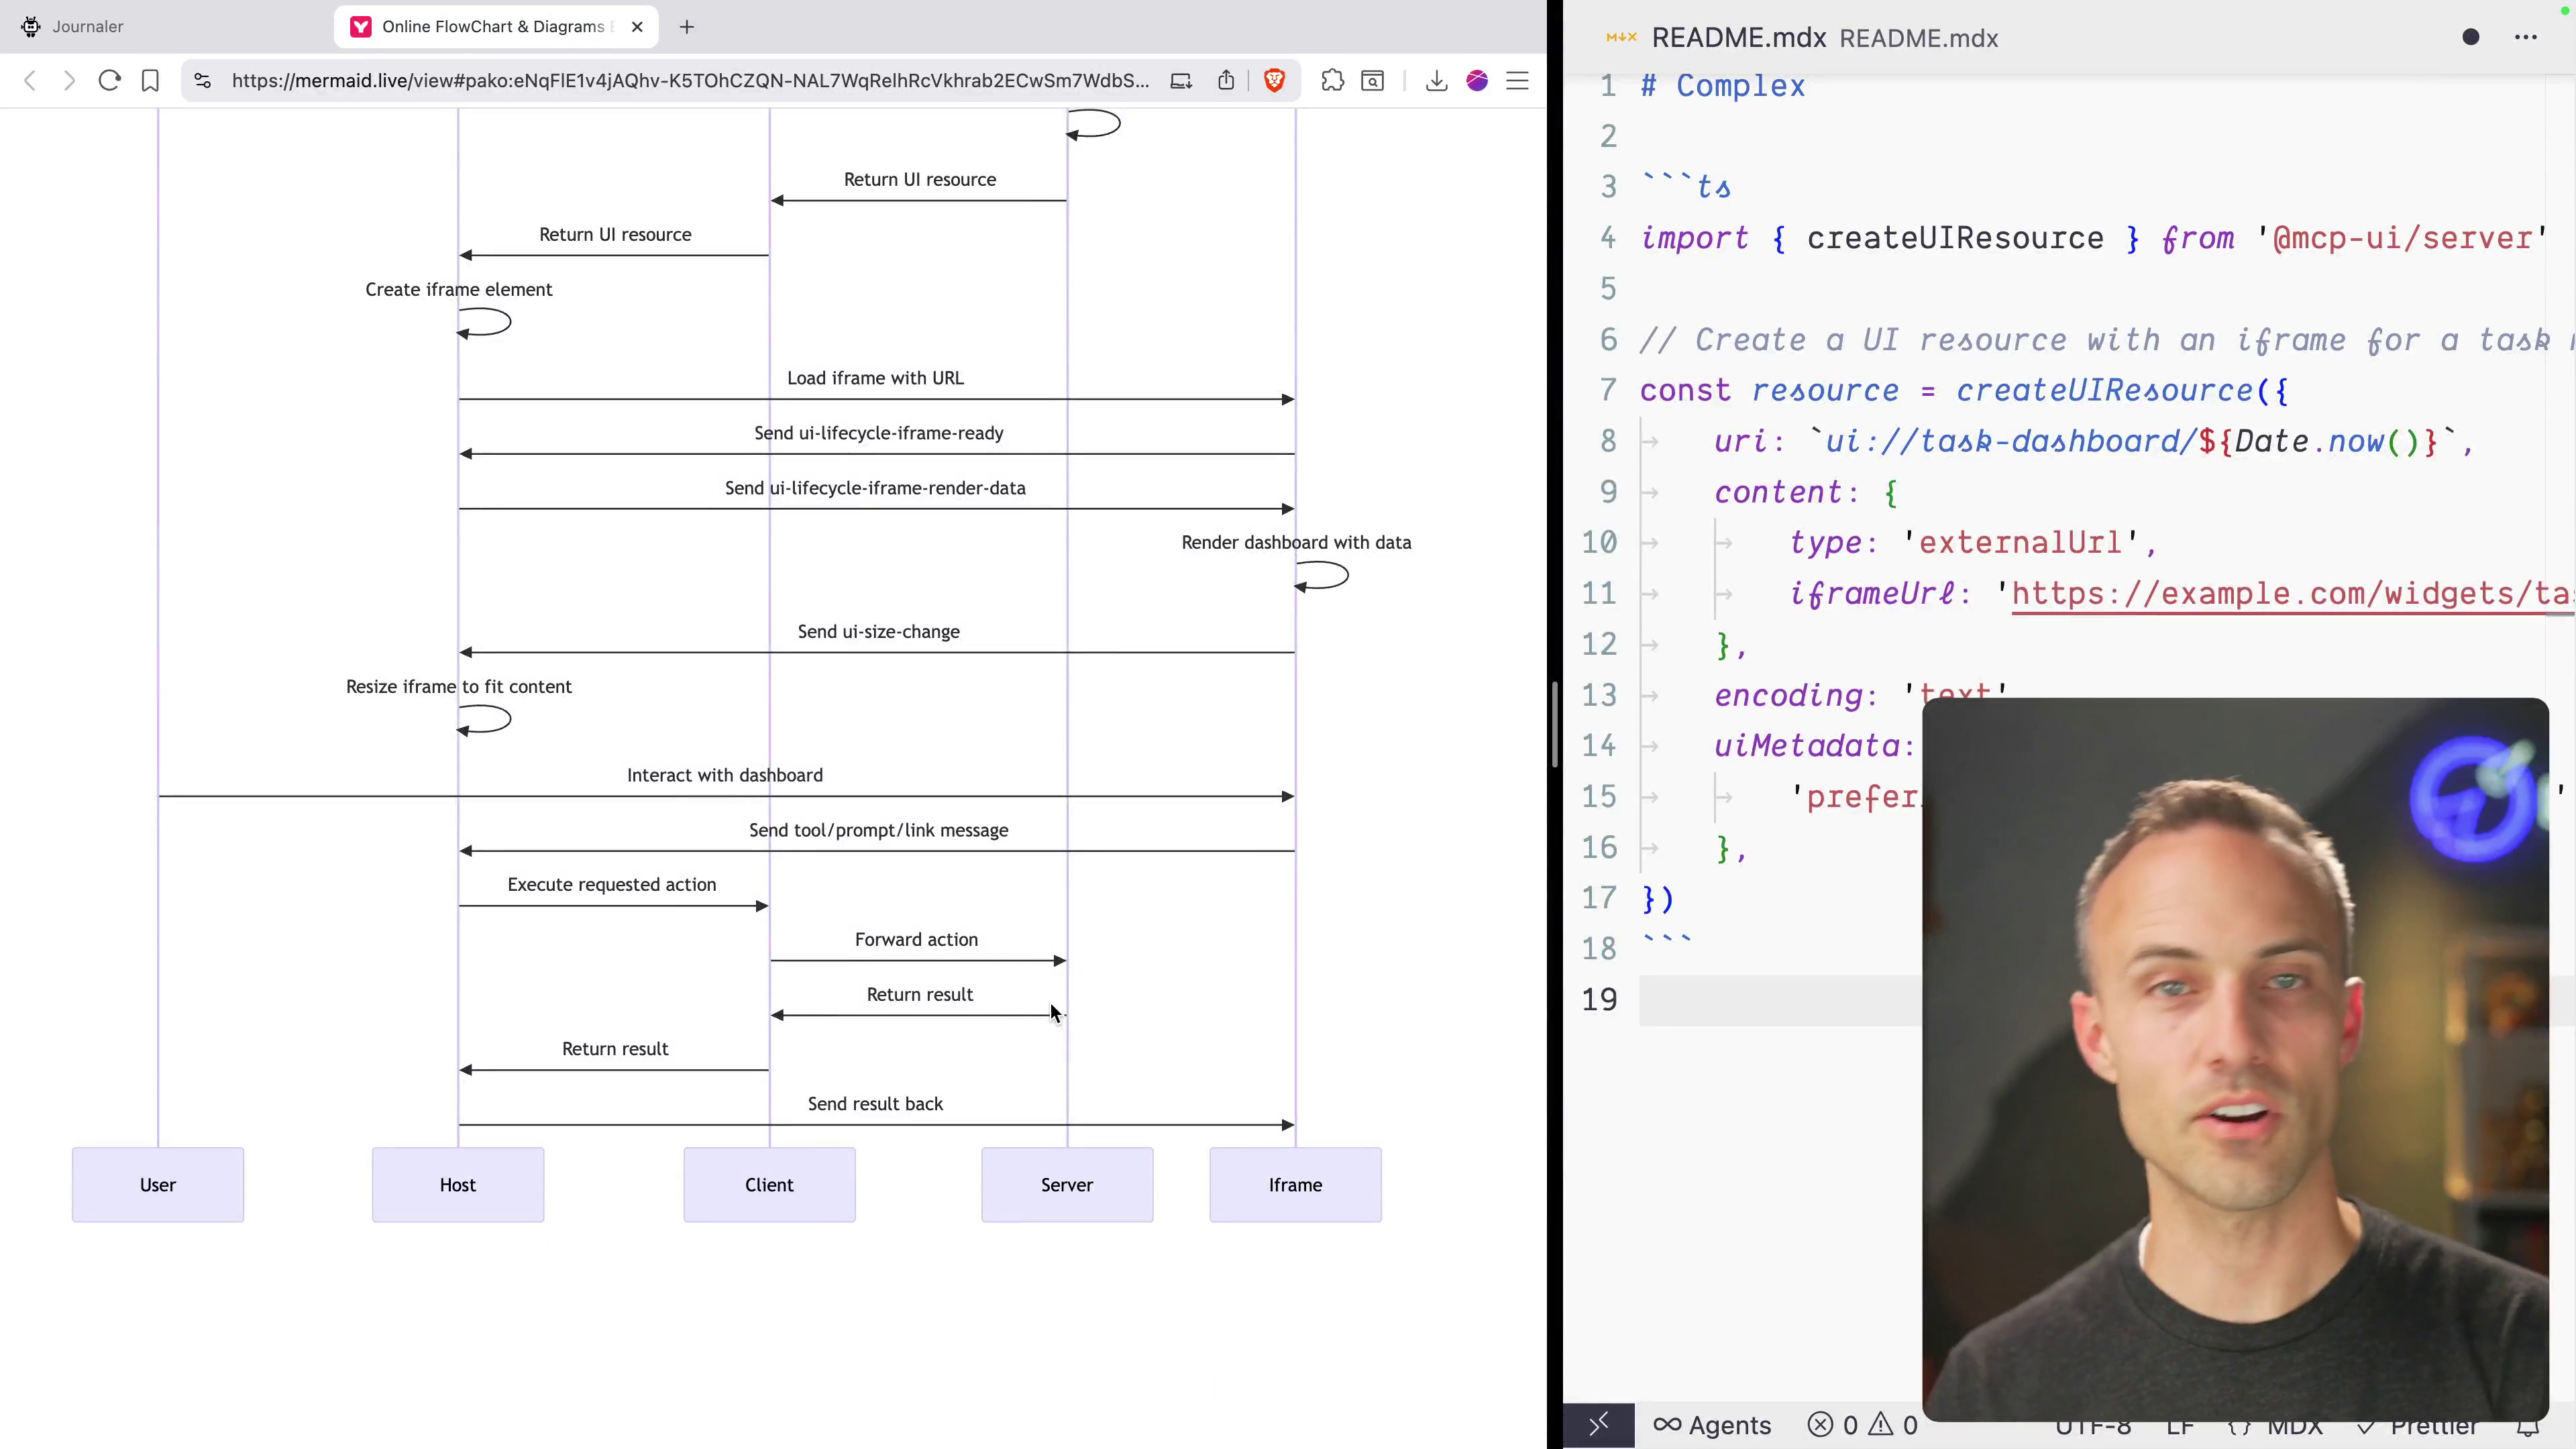Click the share icon in address bar
Image resolution: width=2576 pixels, height=1449 pixels.
1226,81
